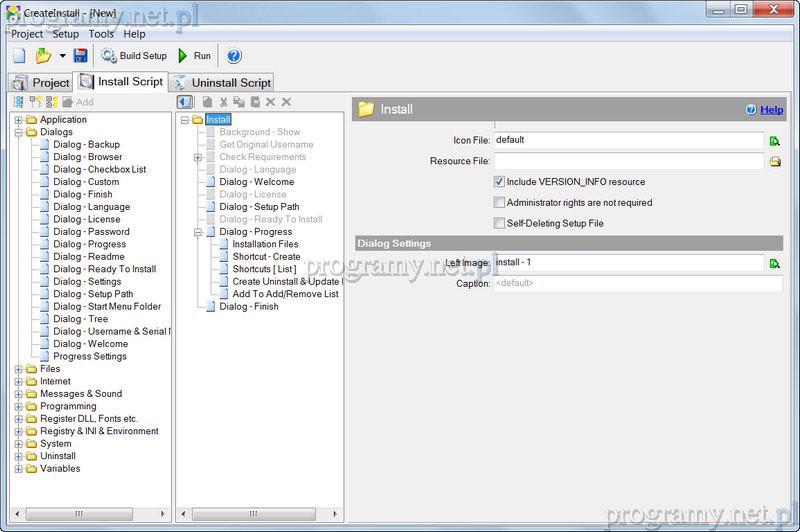Viewport: 800px width, 532px height.
Task: Toggle the script panel view icon above Install tree
Action: point(185,102)
